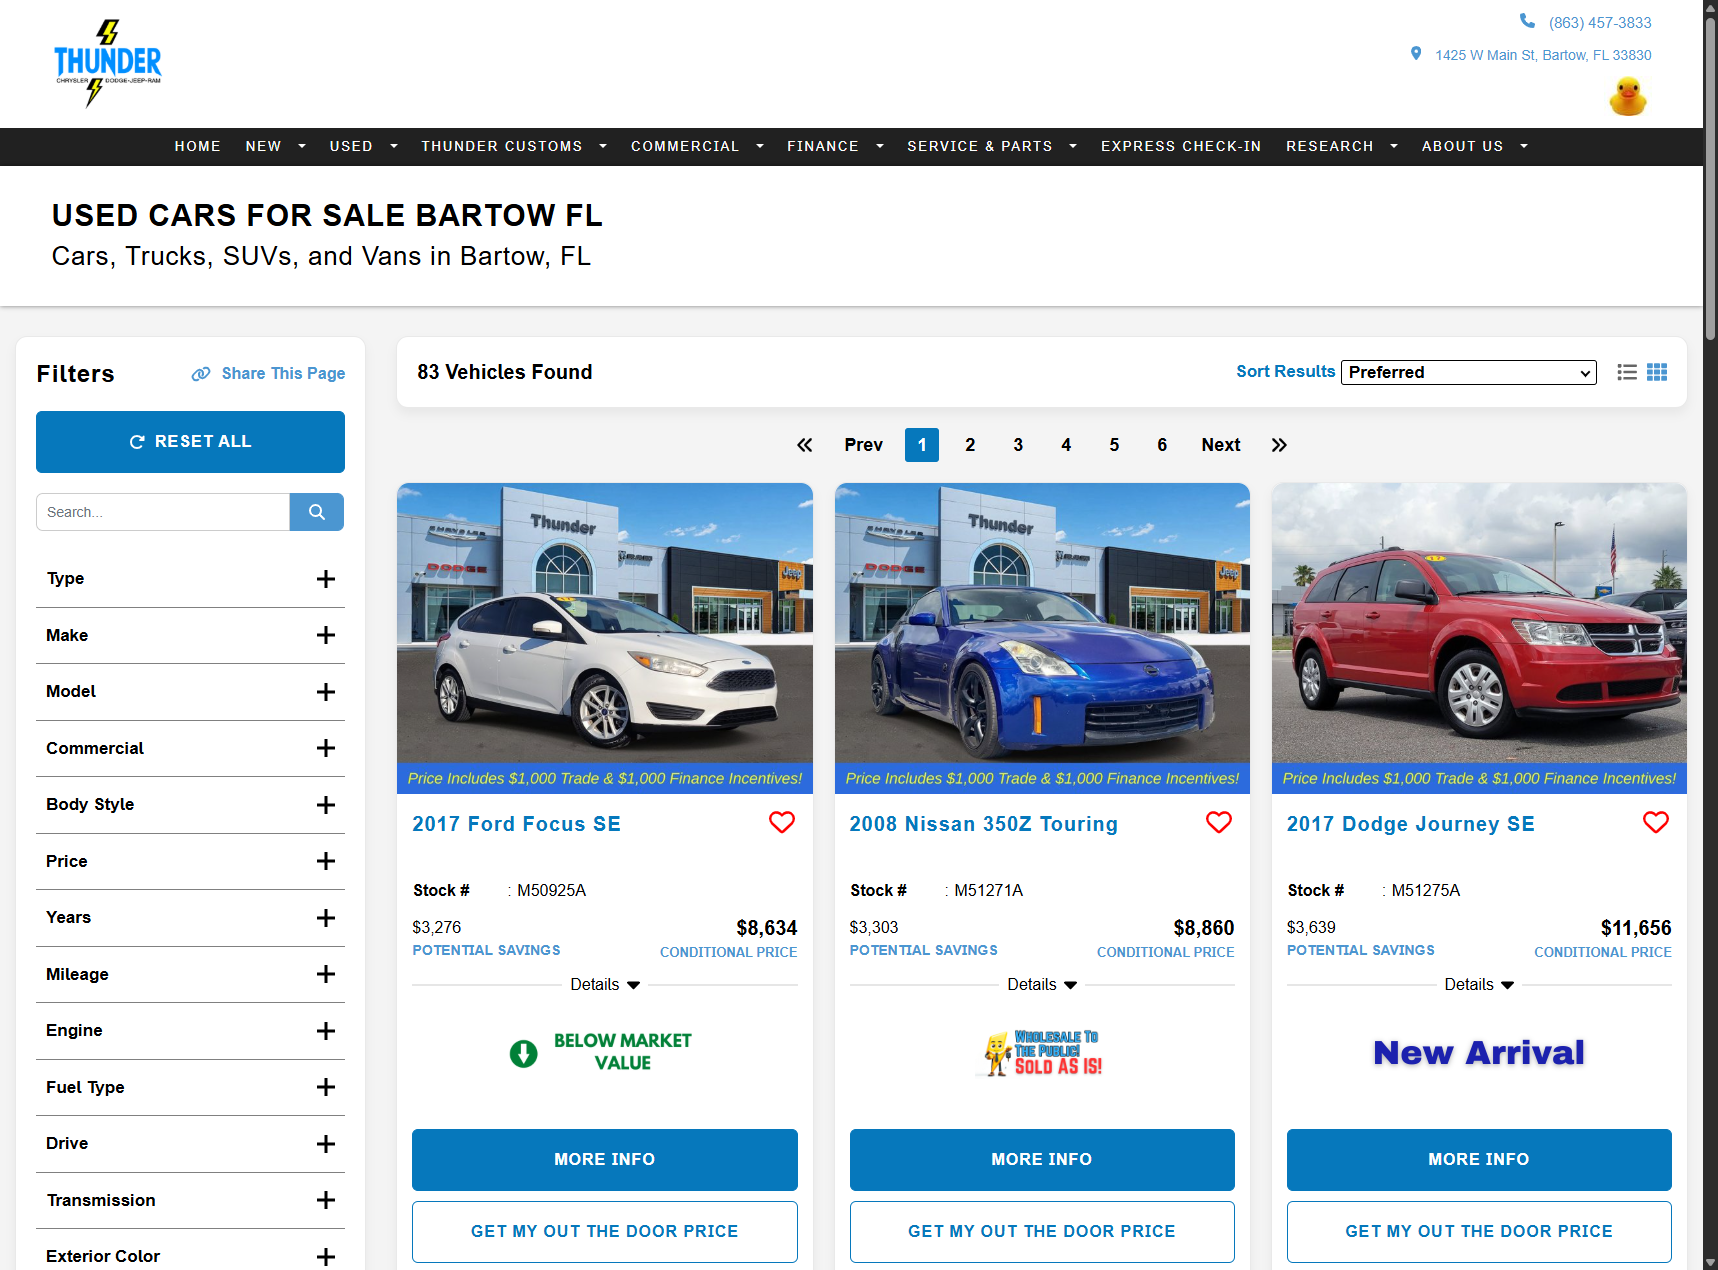Image resolution: width=1718 pixels, height=1270 pixels.
Task: Expand Details for the Ford Focus
Action: (x=604, y=985)
